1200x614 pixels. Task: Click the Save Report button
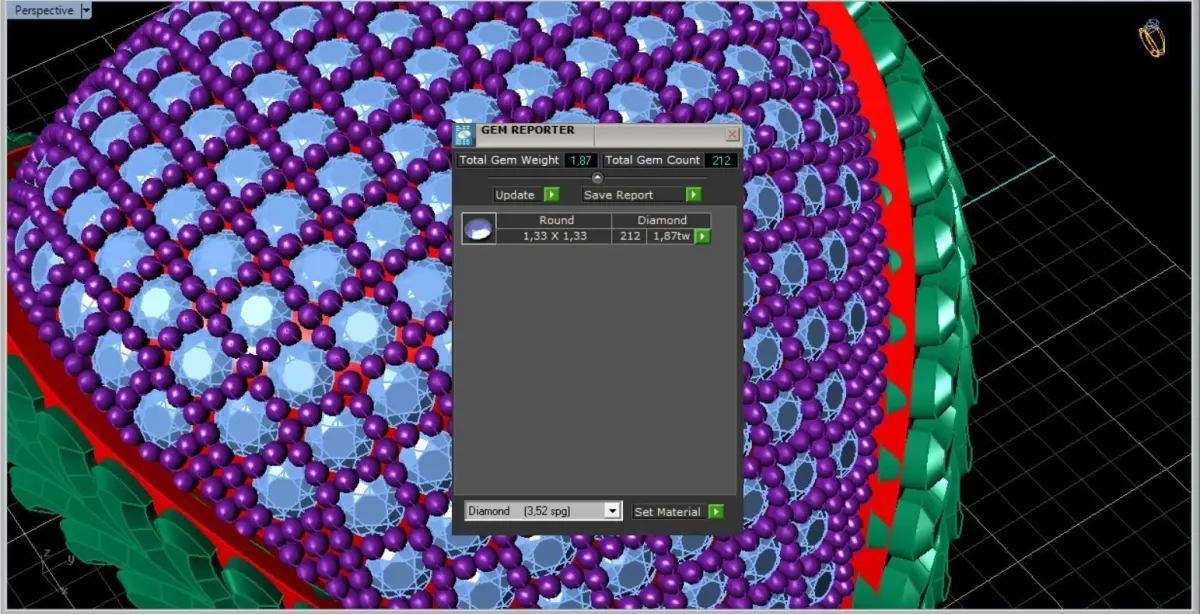633,195
